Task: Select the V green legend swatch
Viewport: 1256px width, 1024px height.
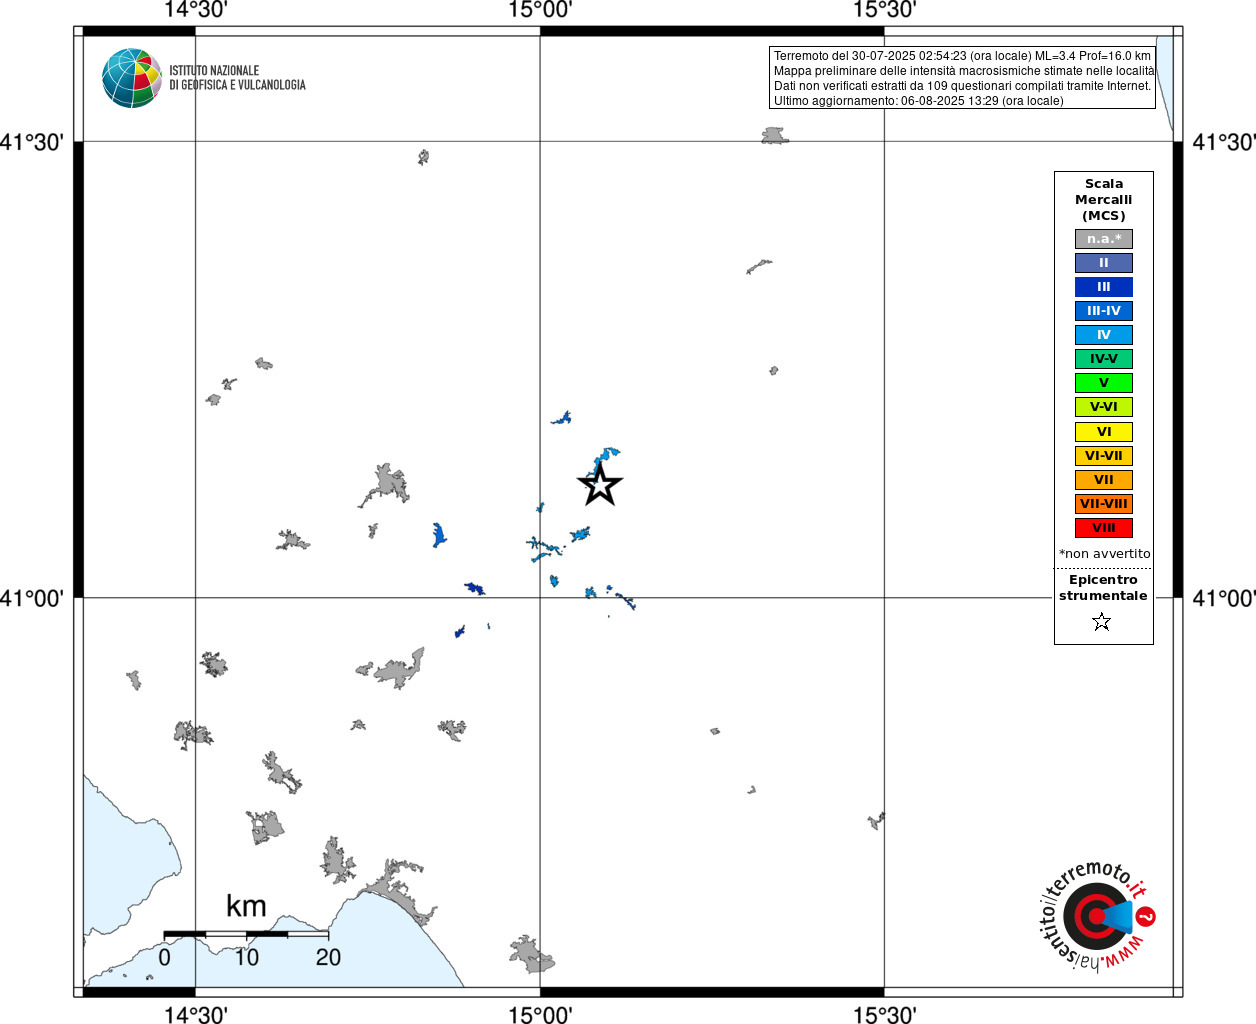Action: (x=1104, y=383)
